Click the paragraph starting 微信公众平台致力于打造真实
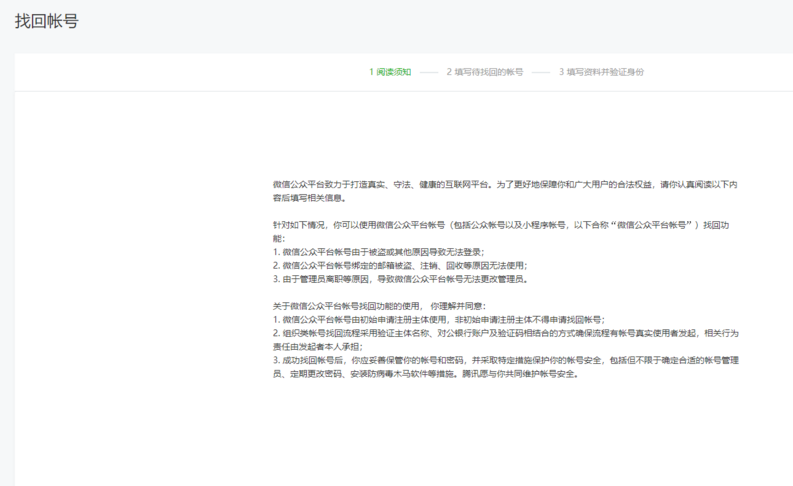The image size is (793, 486). click(x=505, y=191)
